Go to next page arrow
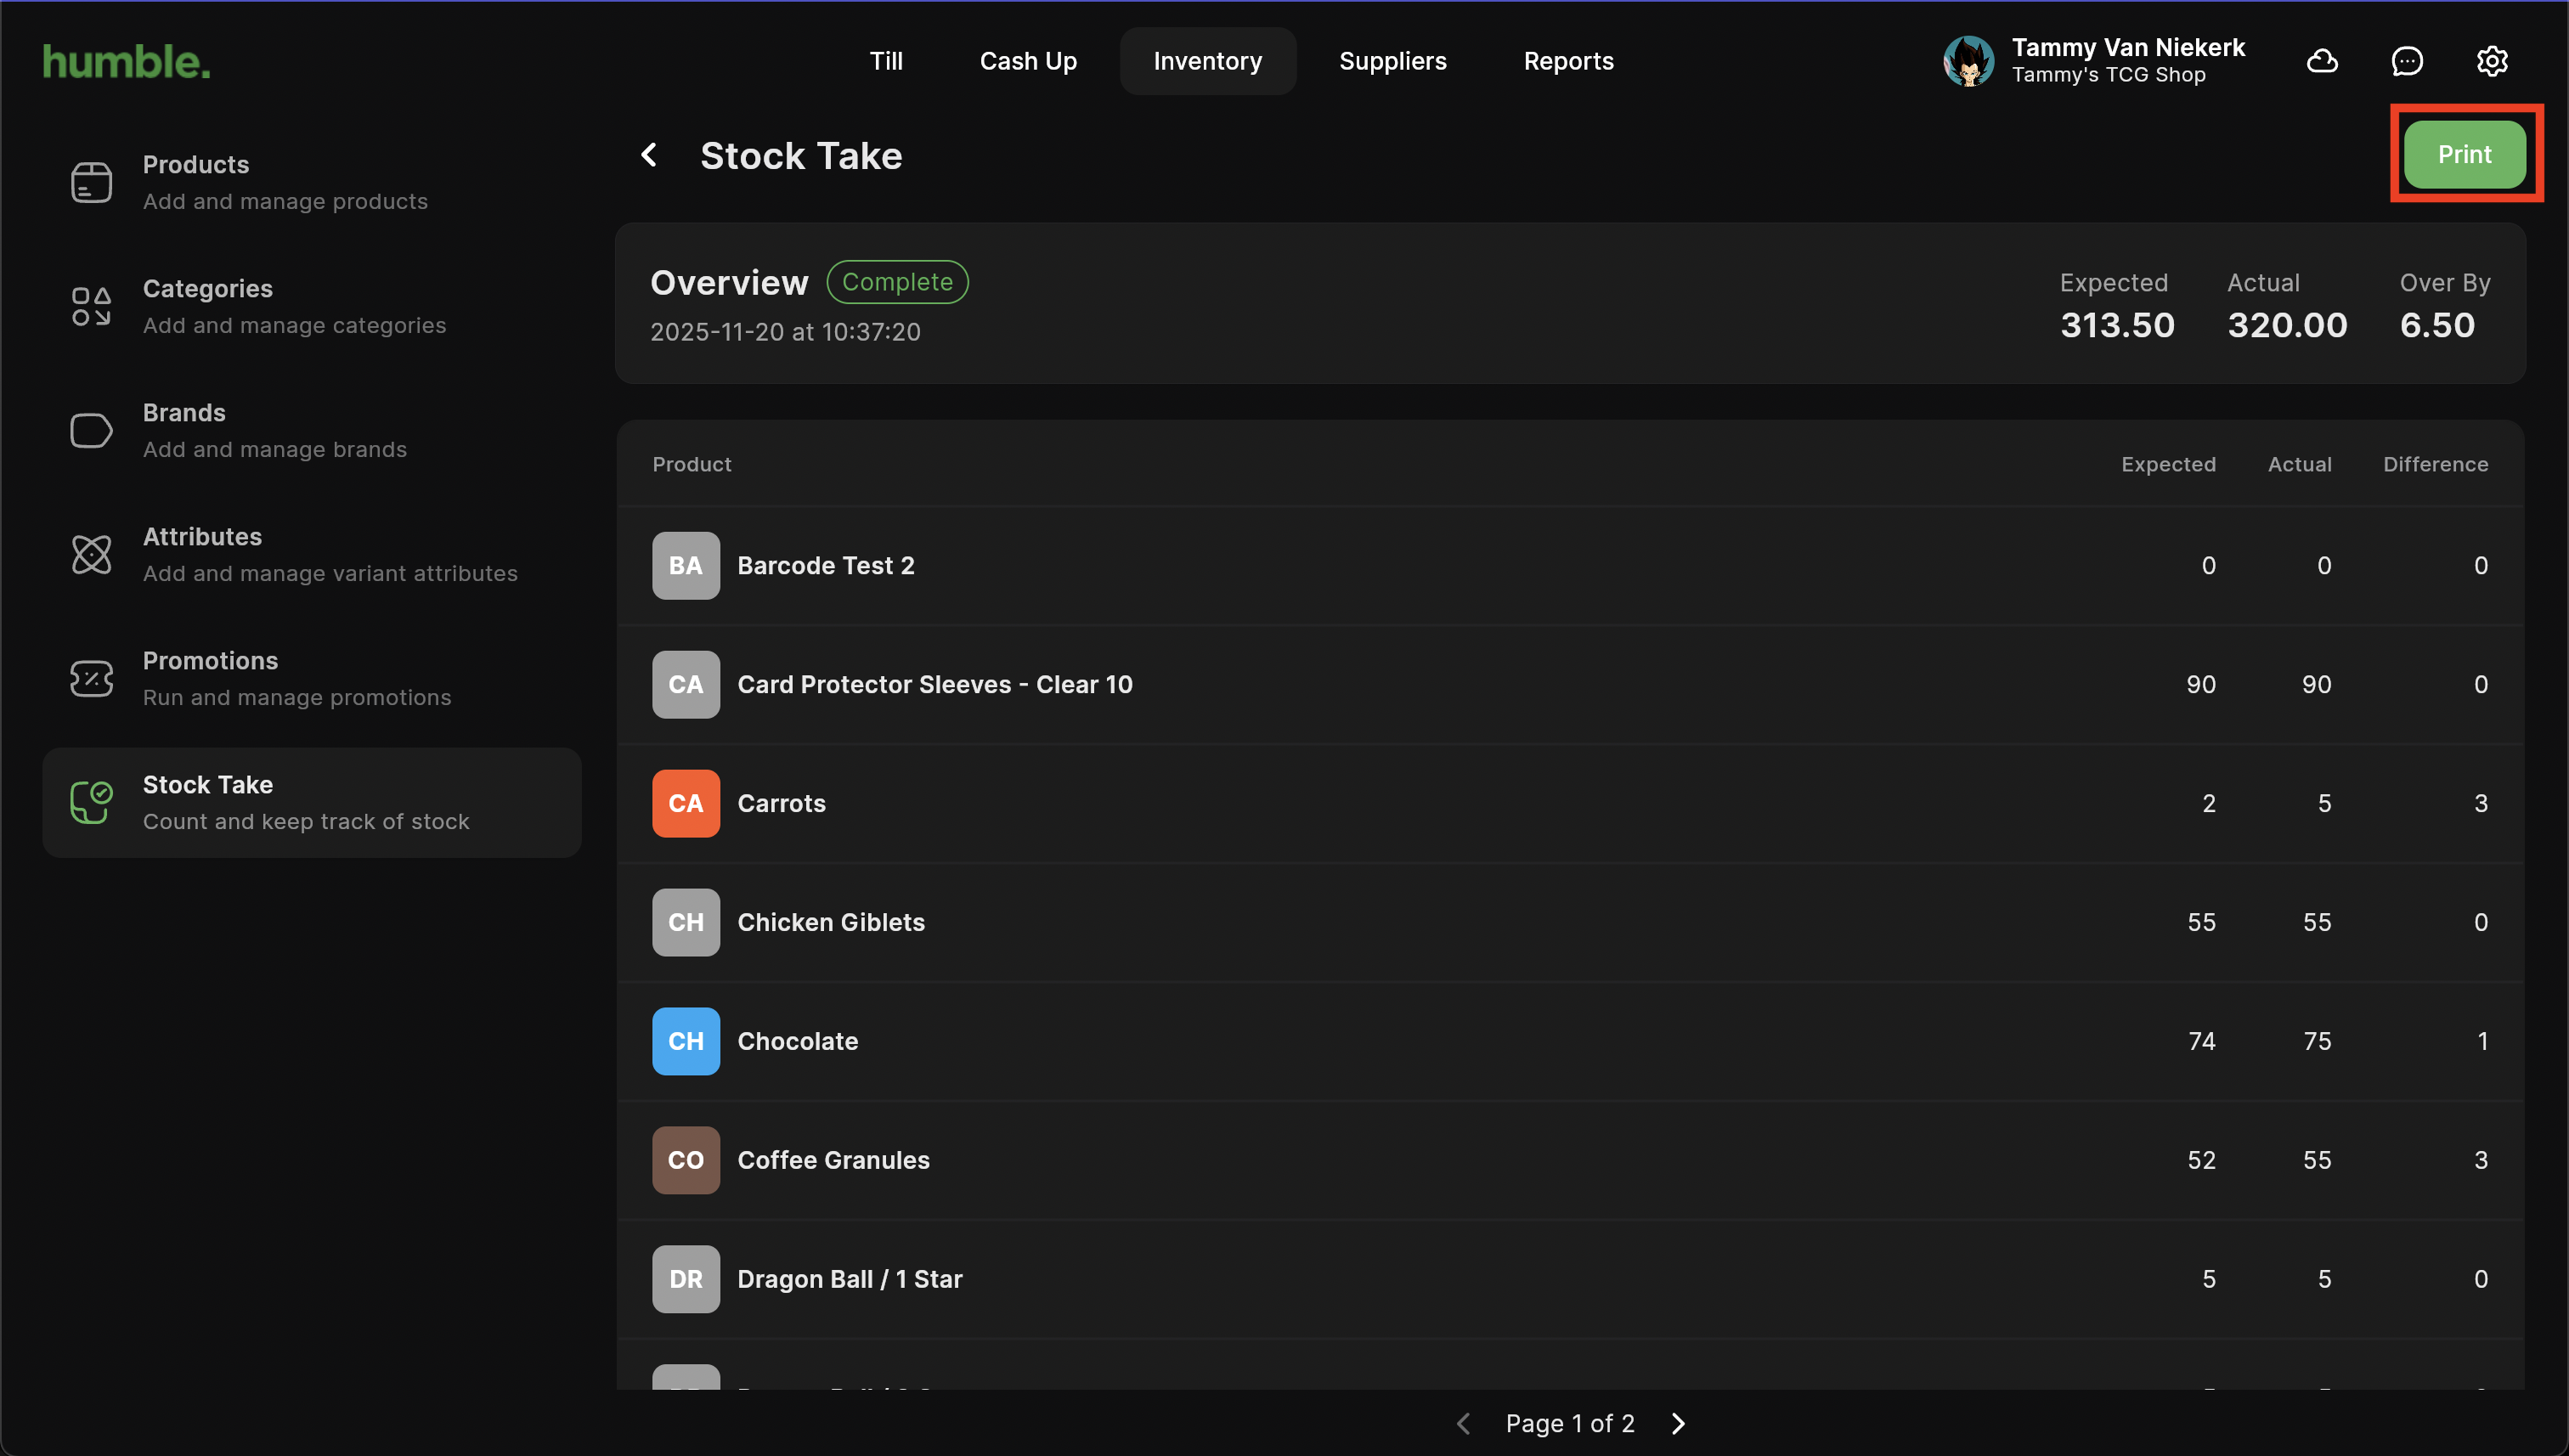Viewport: 2569px width, 1456px height. pos(1678,1423)
